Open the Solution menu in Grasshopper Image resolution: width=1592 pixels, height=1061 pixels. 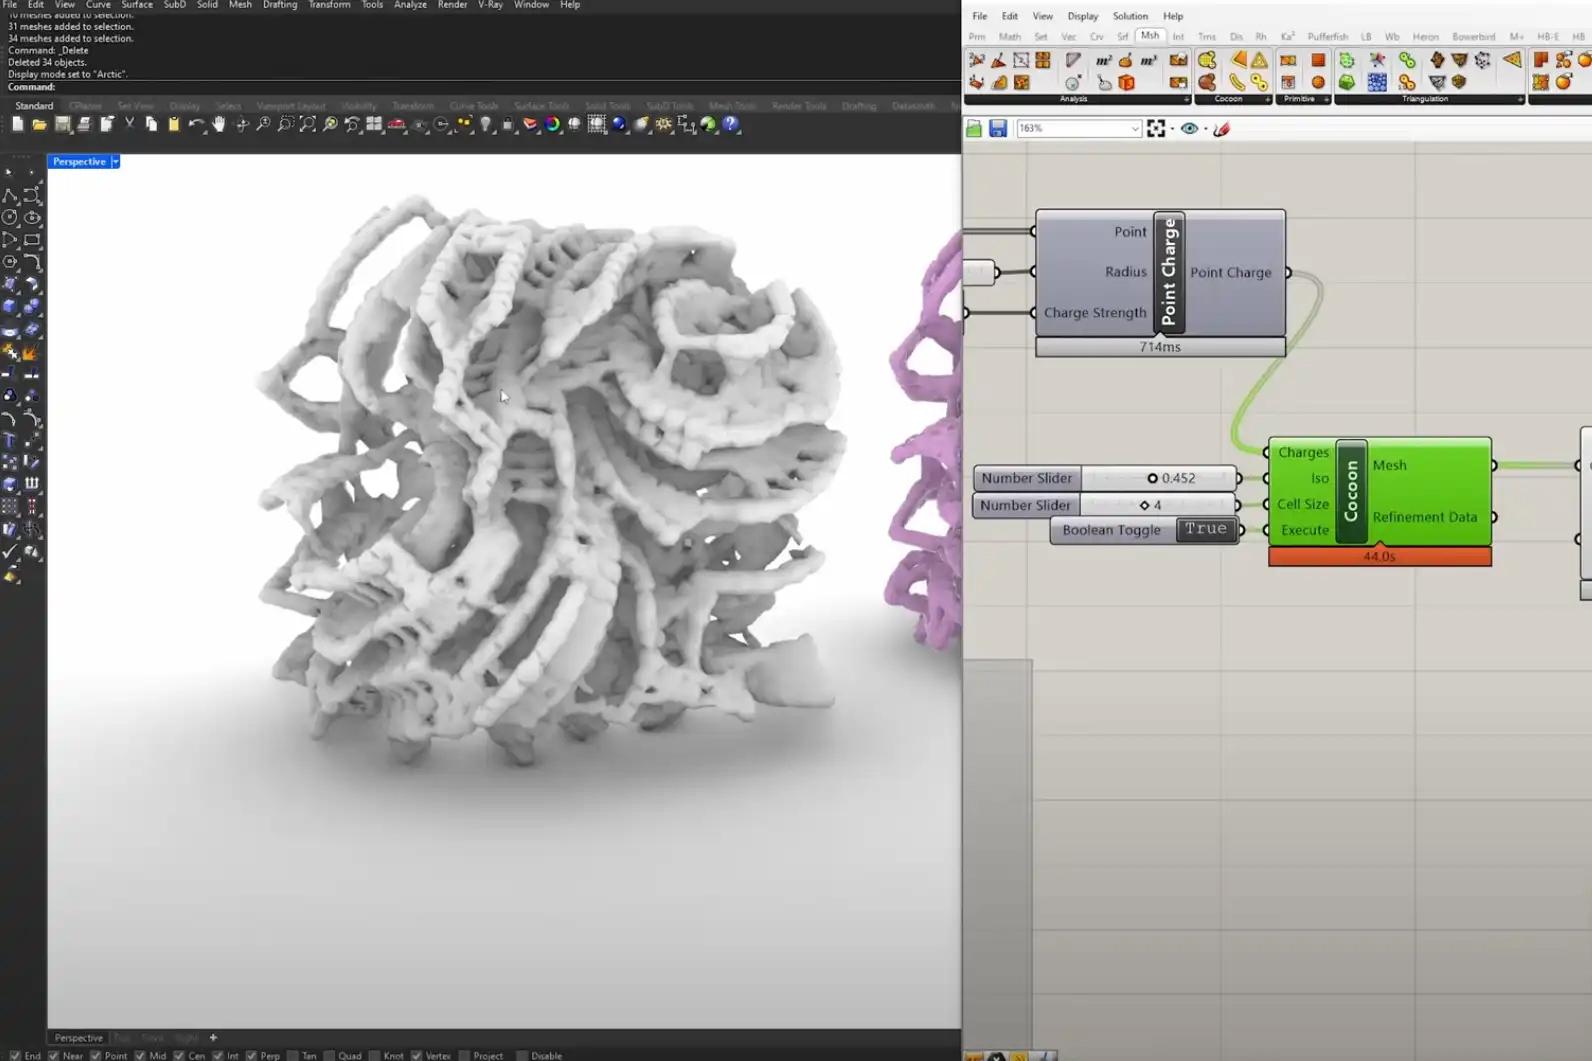(x=1129, y=16)
